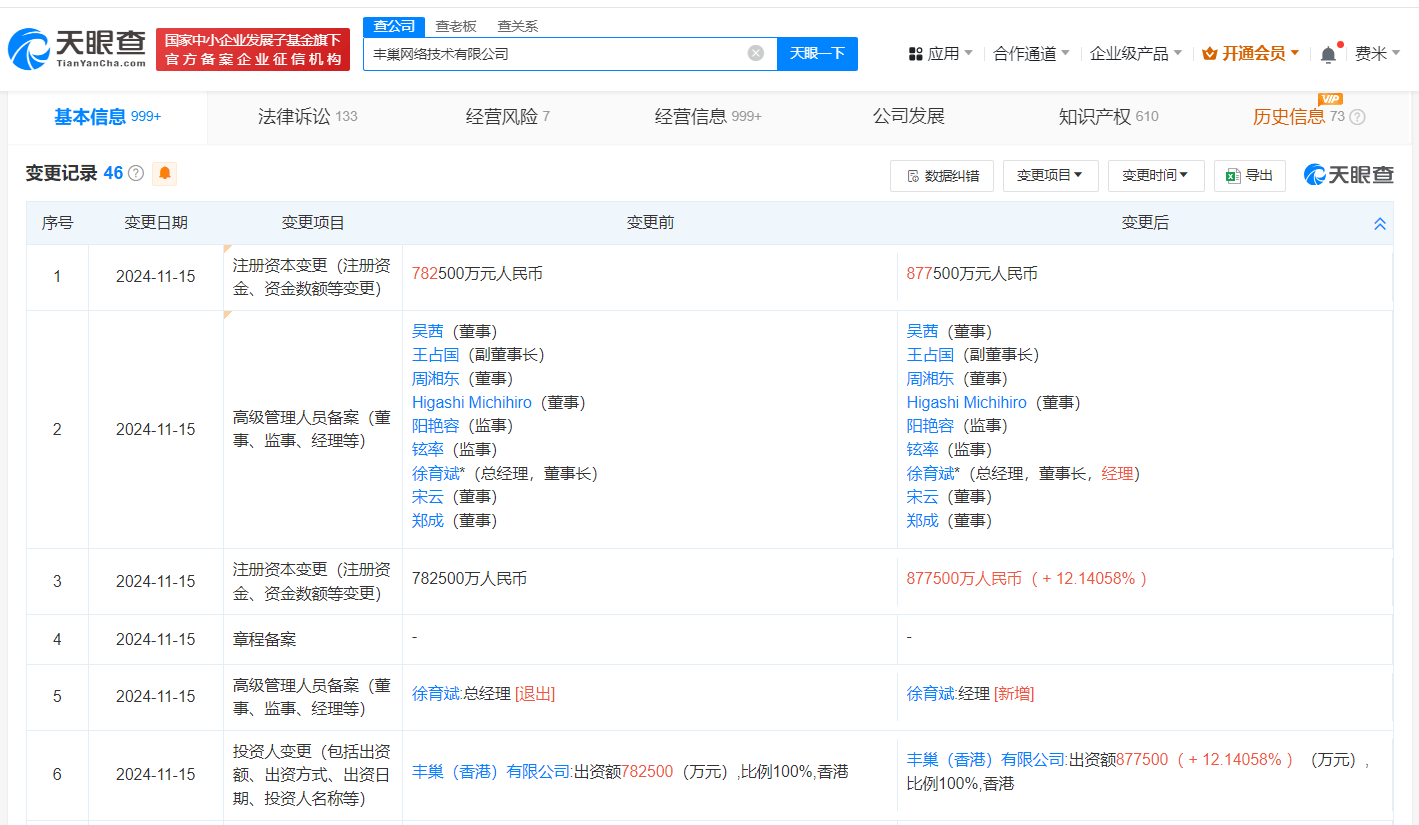
Task: Clear the search box with the X icon
Action: click(x=756, y=53)
